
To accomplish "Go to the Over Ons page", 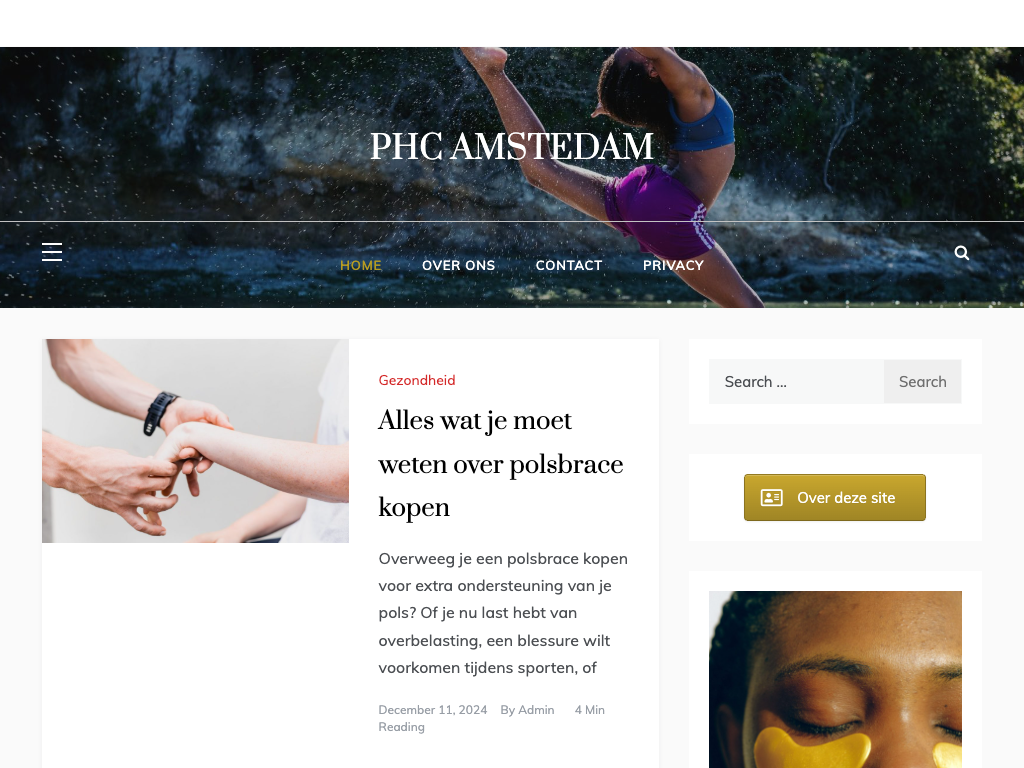I will click(x=458, y=265).
